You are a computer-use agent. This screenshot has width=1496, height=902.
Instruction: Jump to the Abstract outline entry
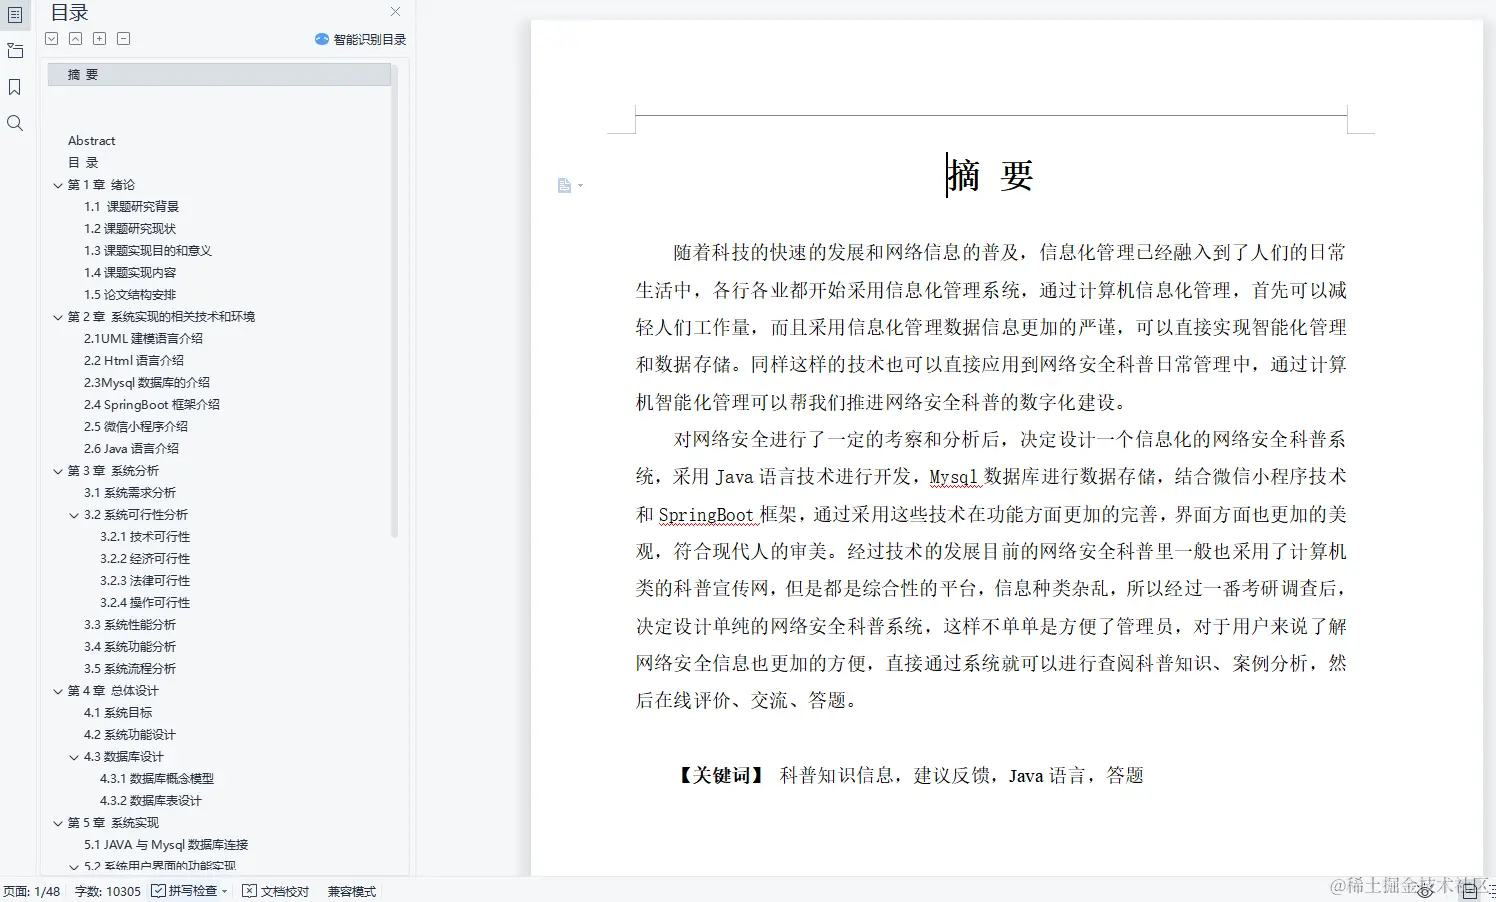click(92, 141)
